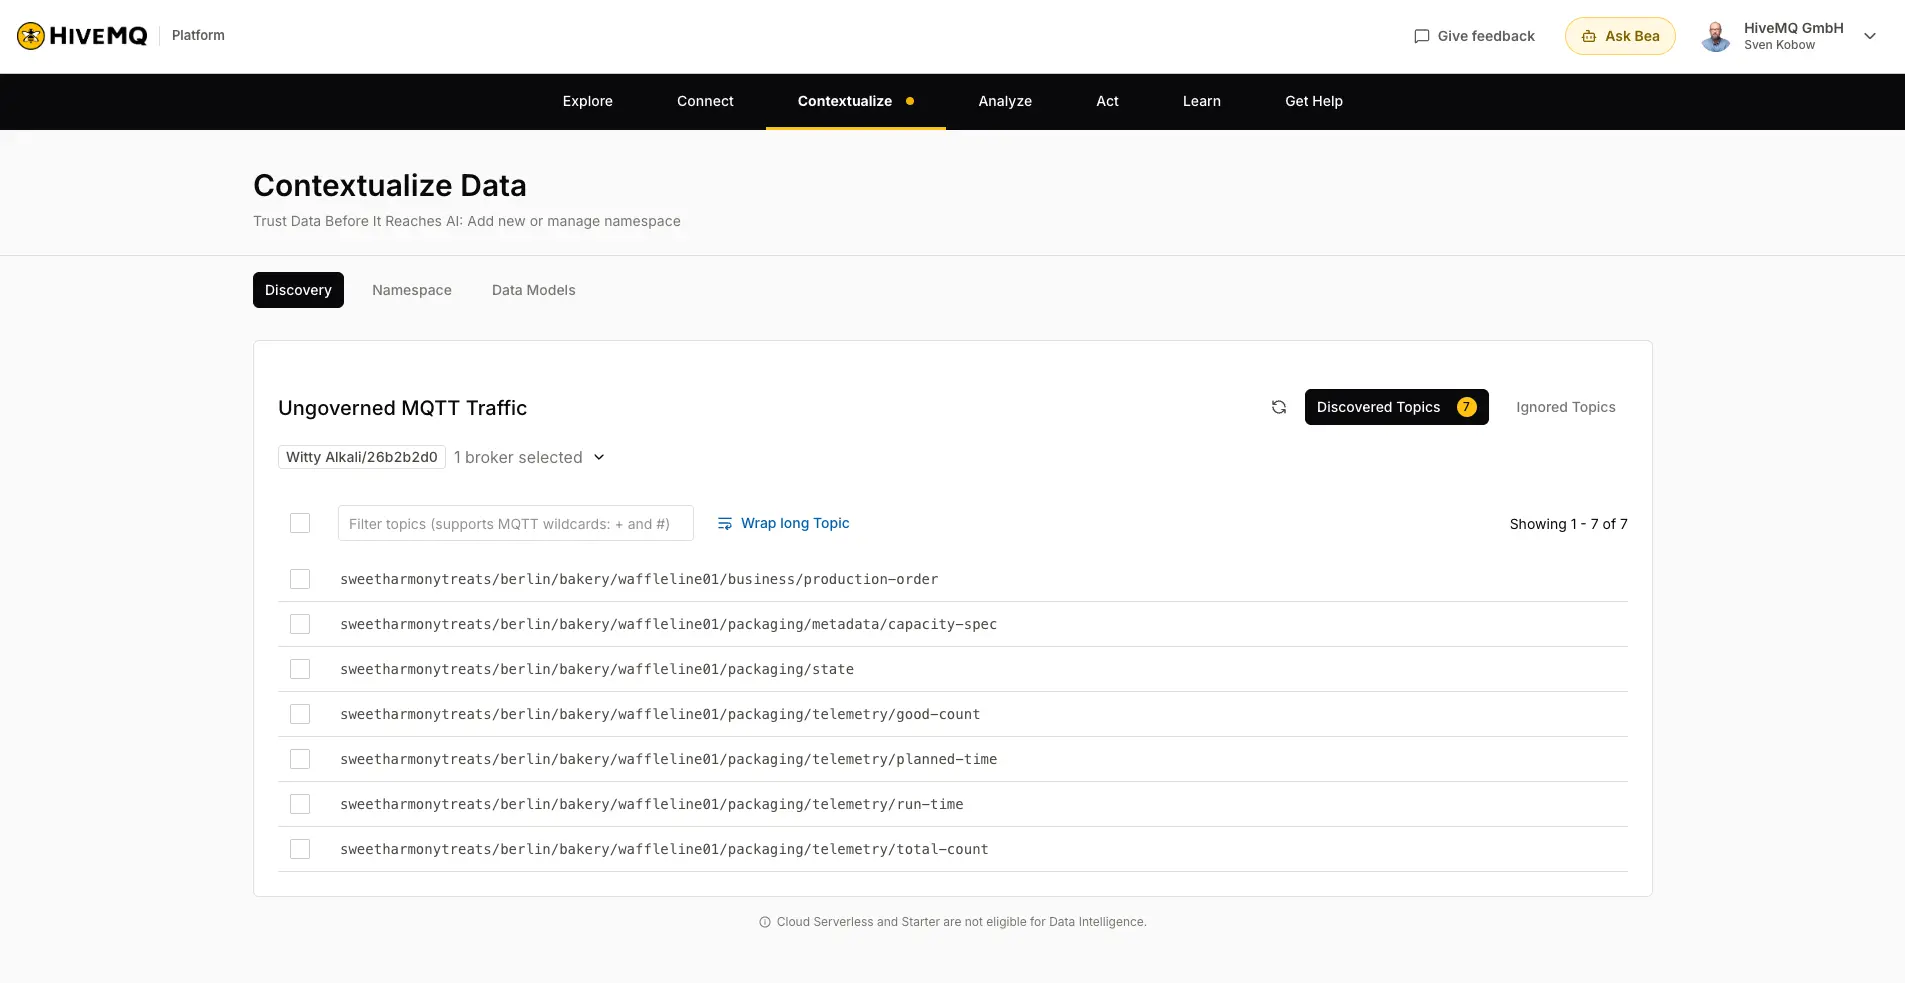The image size is (1905, 983).
Task: Click the Give feedback button
Action: [1474, 36]
